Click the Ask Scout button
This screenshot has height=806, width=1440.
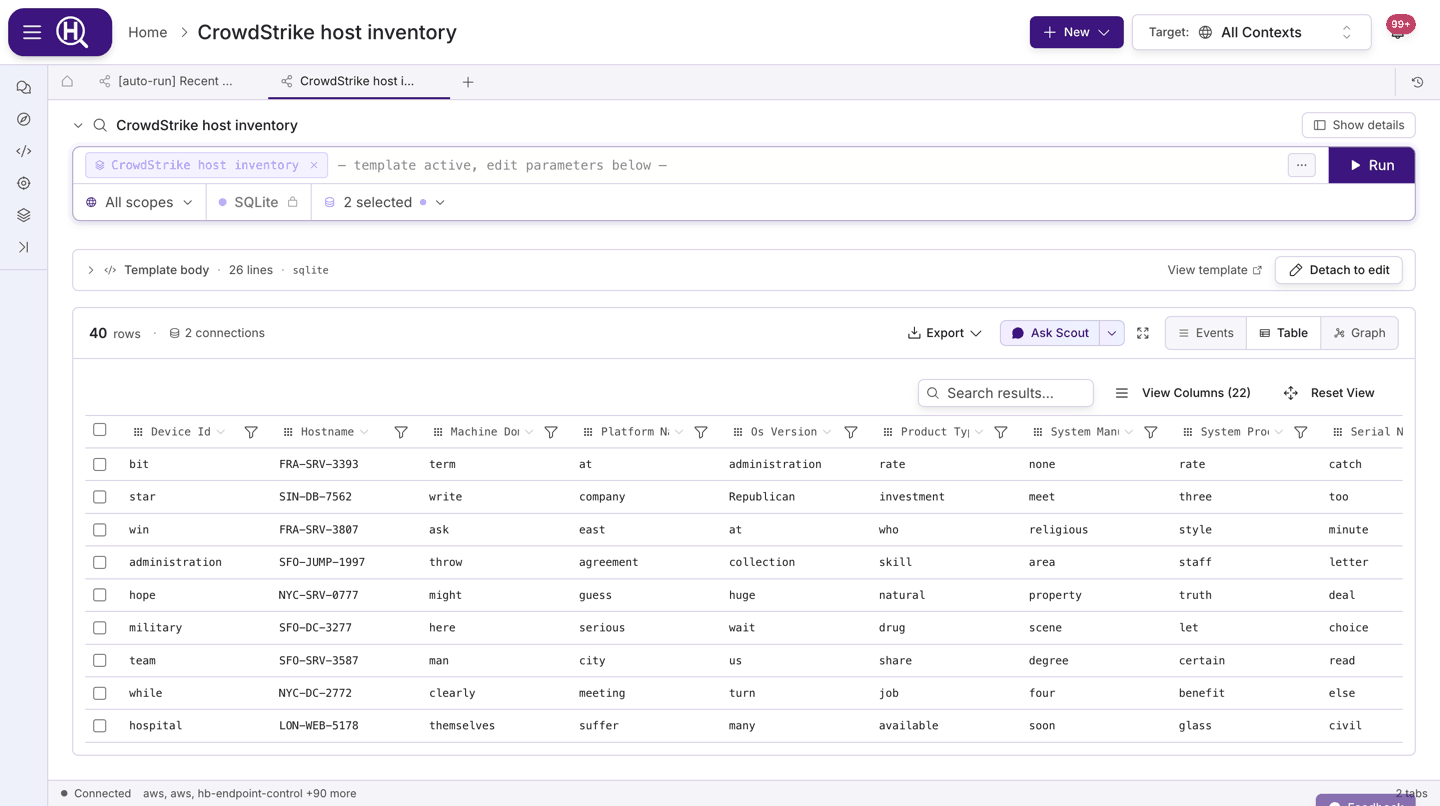click(x=1050, y=333)
